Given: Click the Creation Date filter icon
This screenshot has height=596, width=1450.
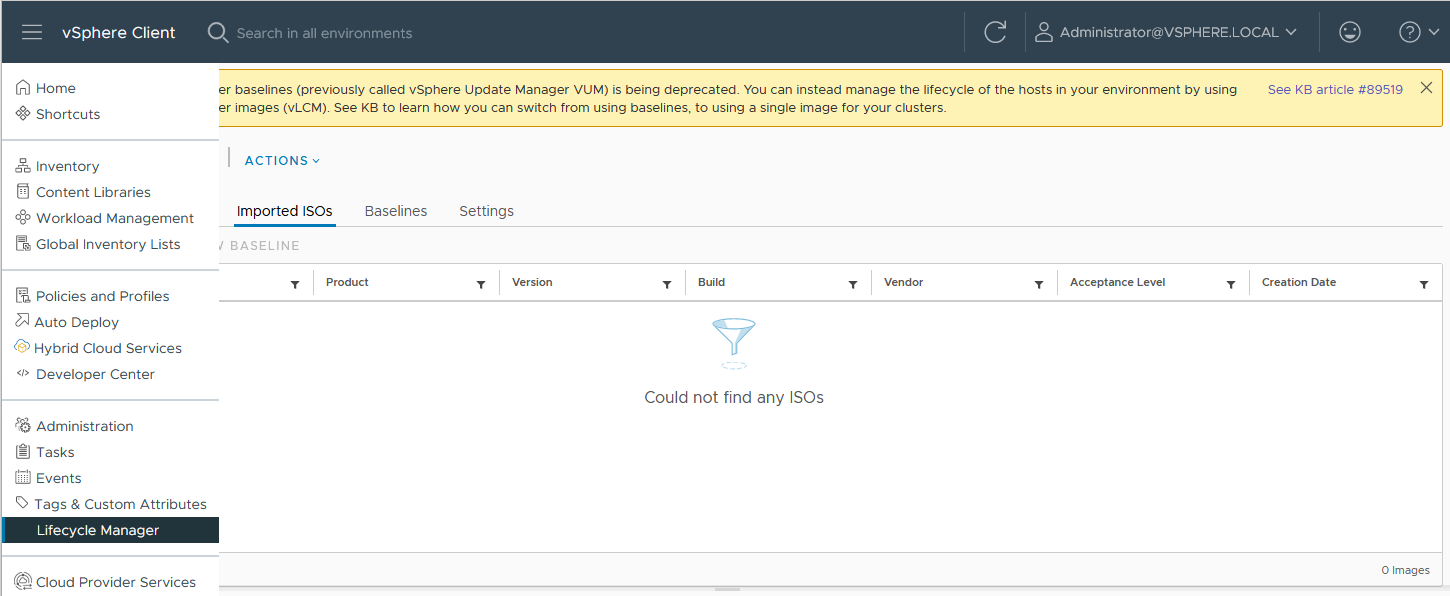Looking at the screenshot, I should [x=1424, y=284].
